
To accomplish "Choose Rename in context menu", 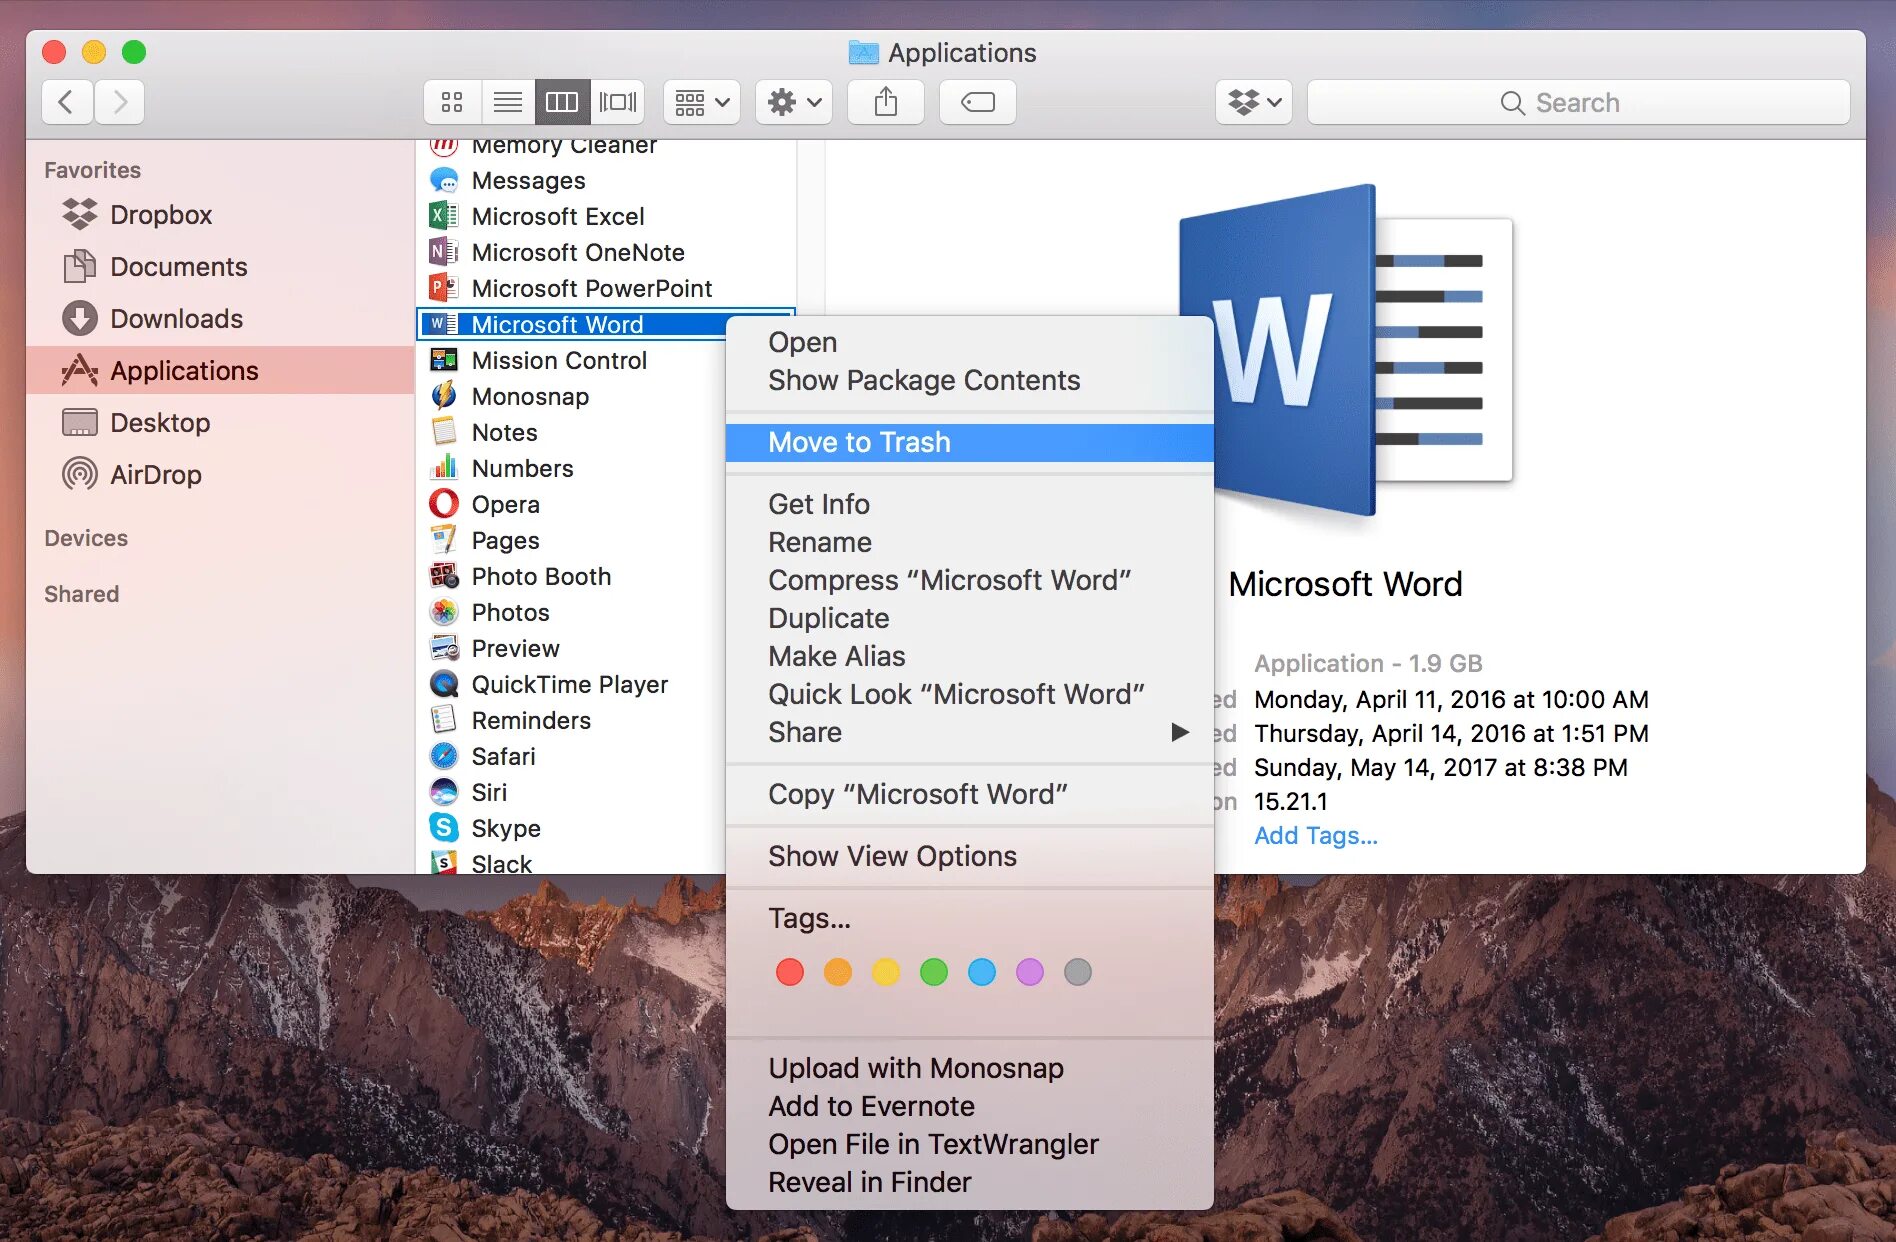I will coord(970,543).
